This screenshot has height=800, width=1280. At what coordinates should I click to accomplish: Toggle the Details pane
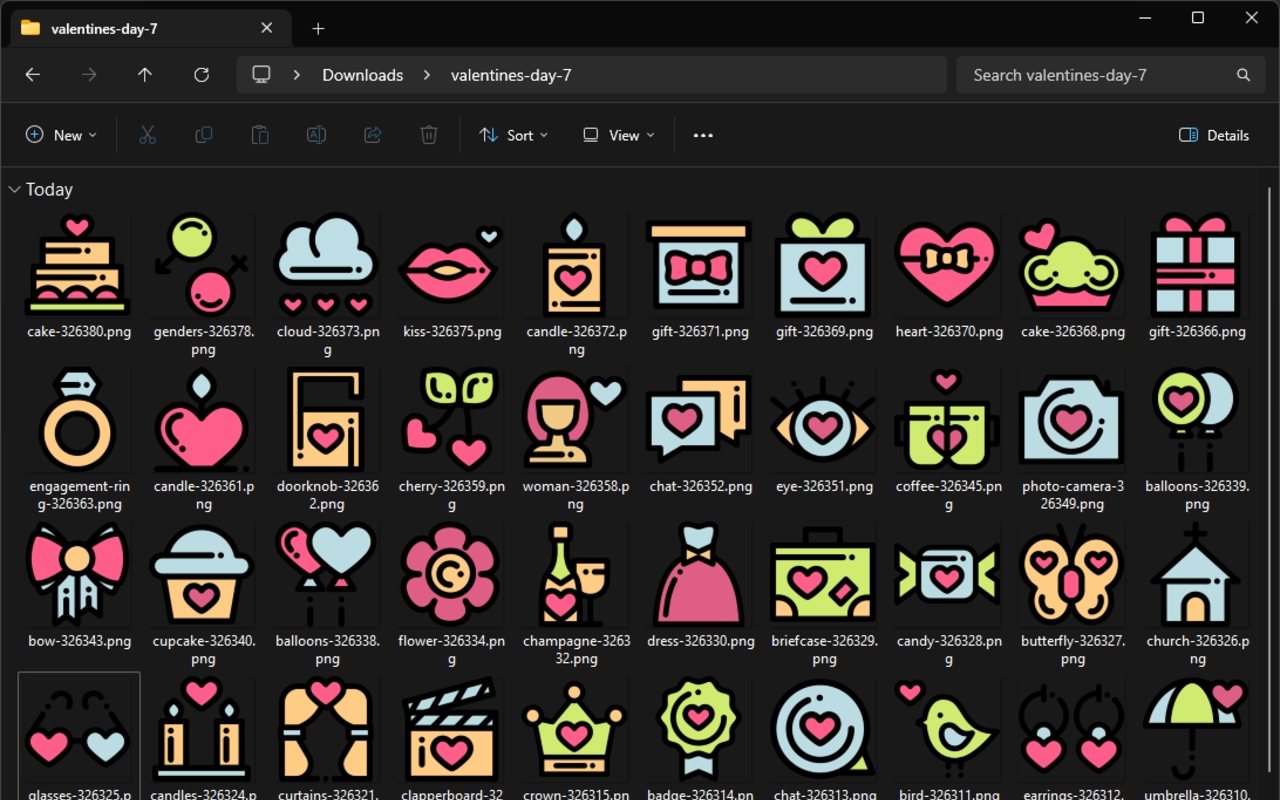pyautogui.click(x=1213, y=134)
